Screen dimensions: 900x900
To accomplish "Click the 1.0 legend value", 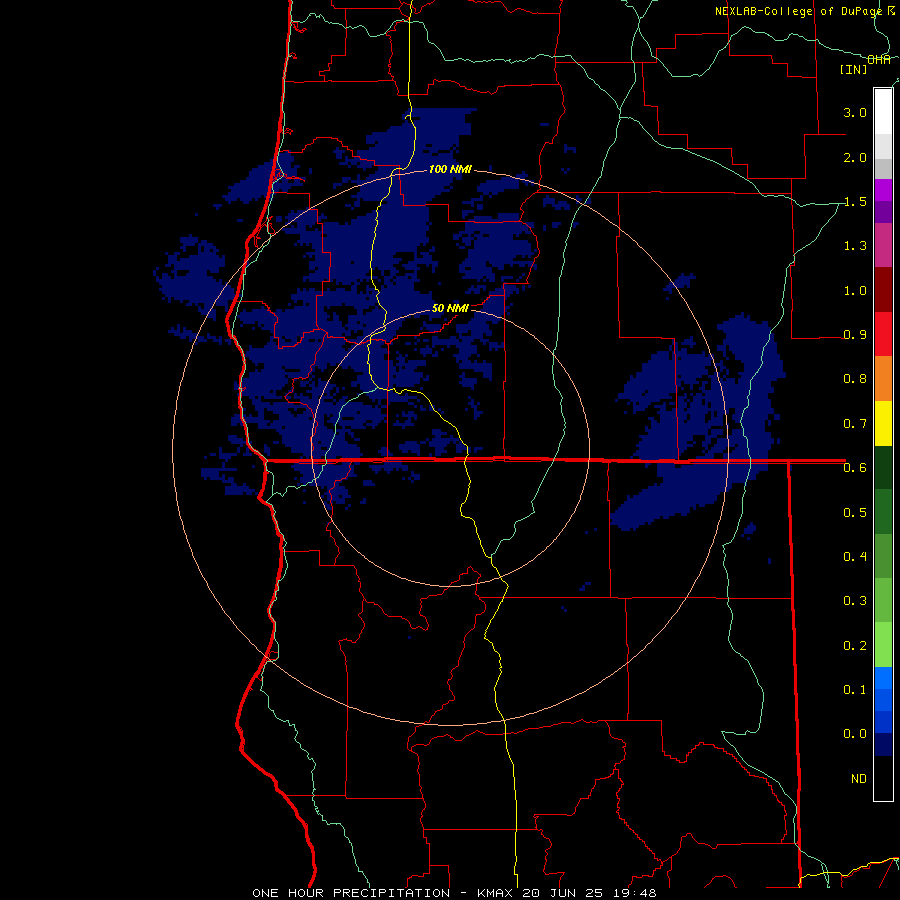I will pyautogui.click(x=855, y=290).
